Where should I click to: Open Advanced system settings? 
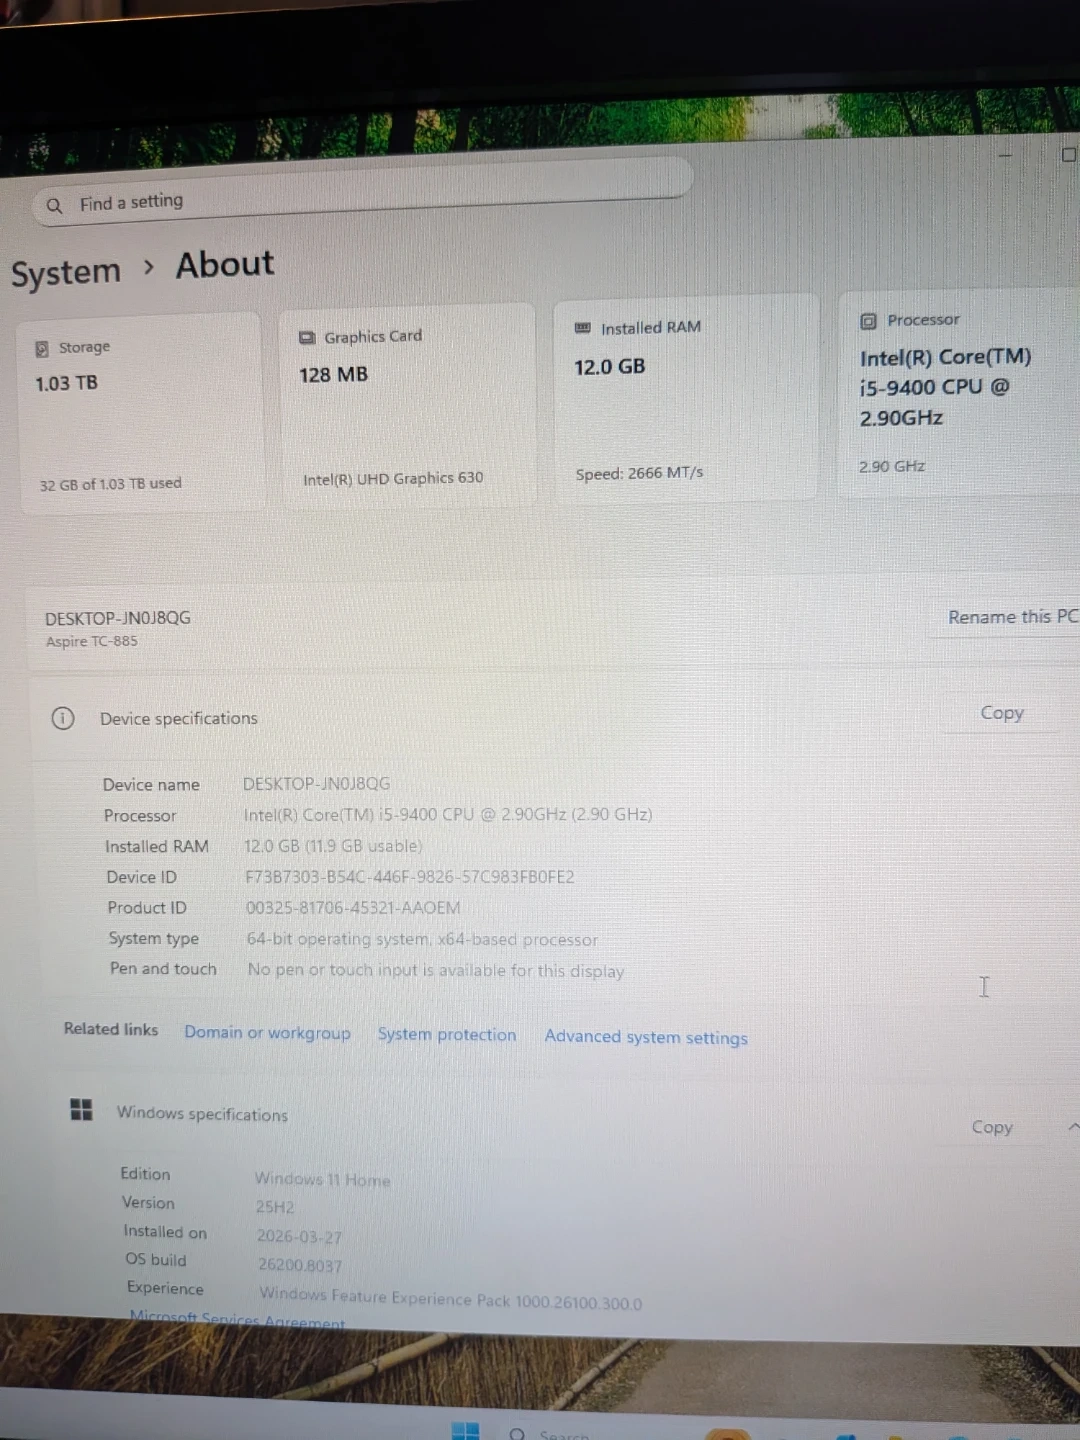646,1037
